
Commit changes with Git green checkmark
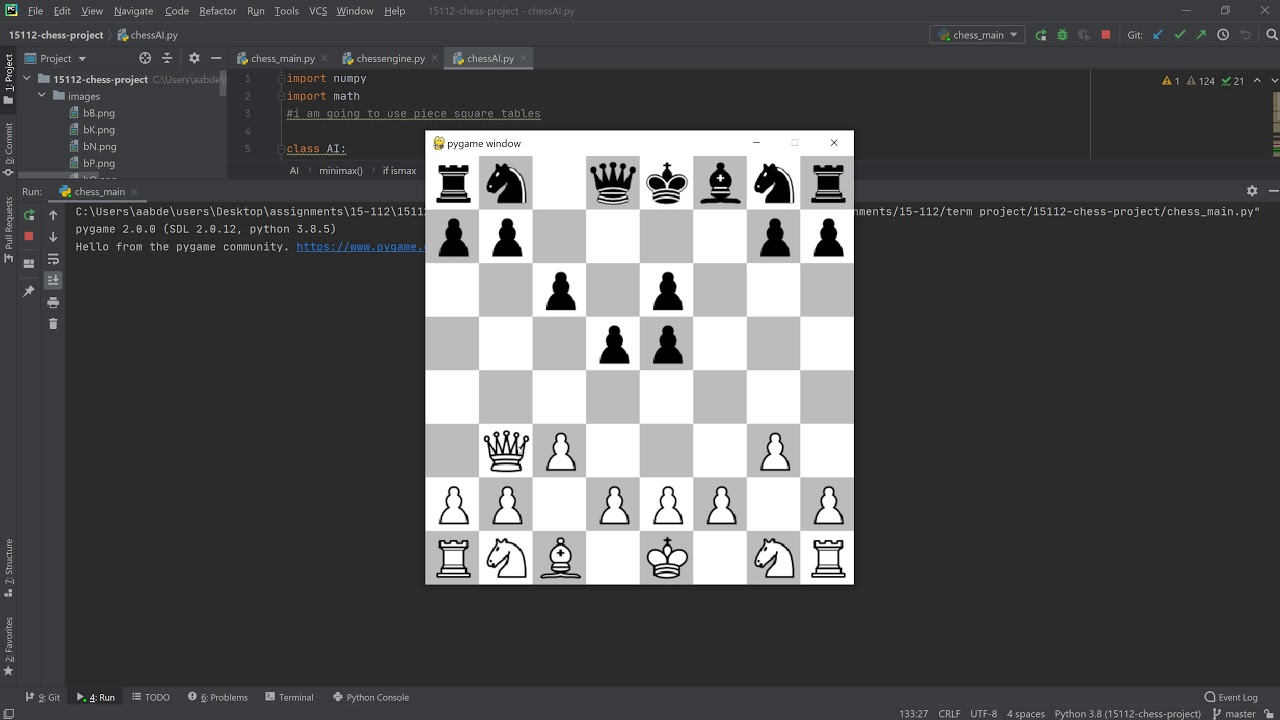pos(1180,35)
